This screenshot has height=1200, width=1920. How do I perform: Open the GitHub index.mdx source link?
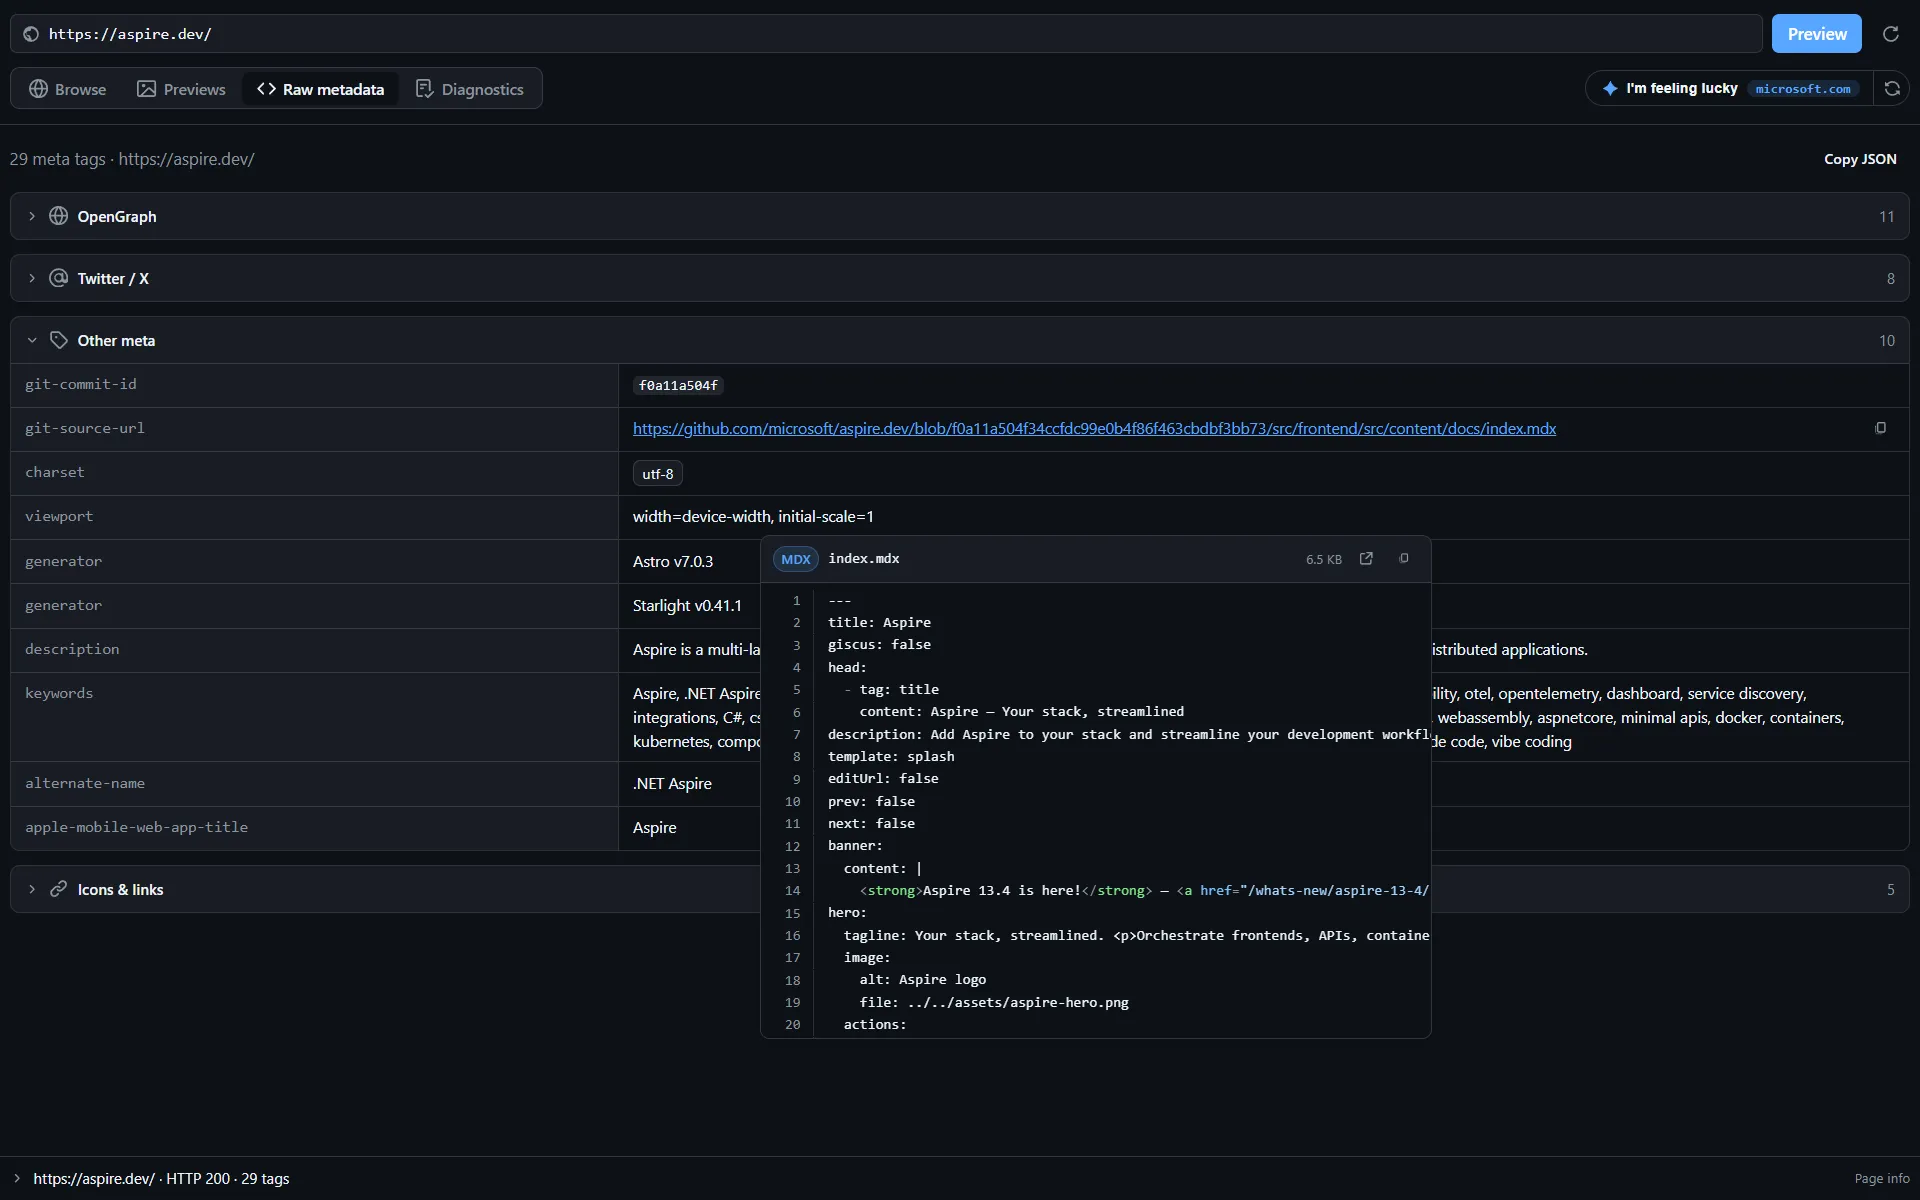[x=1094, y=428]
